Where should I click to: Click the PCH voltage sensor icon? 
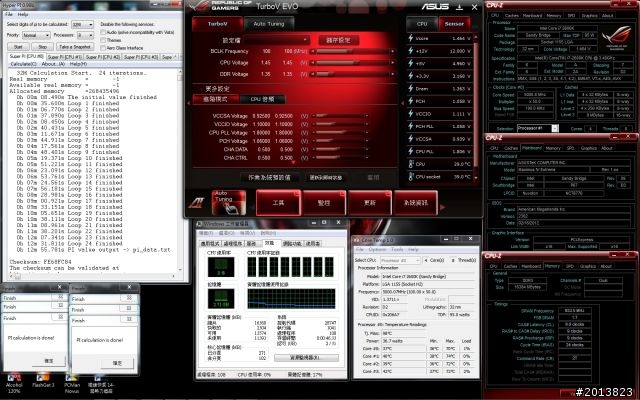pyautogui.click(x=411, y=101)
